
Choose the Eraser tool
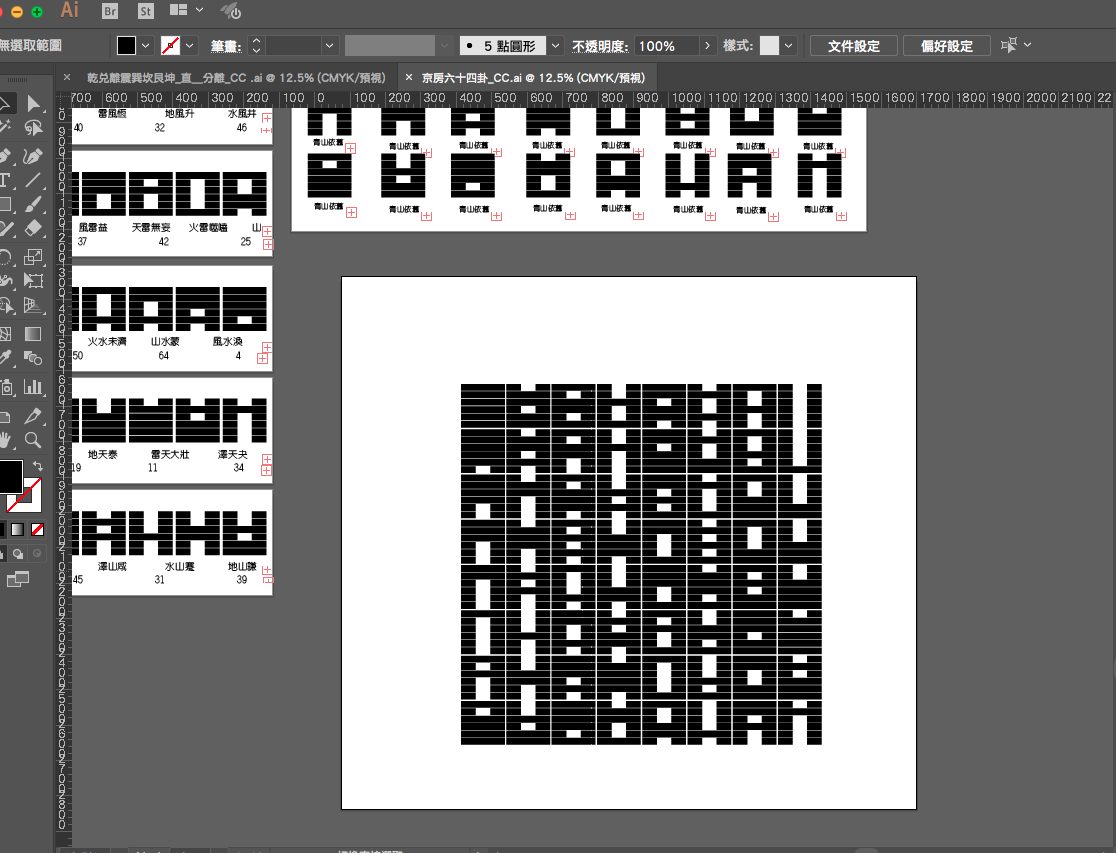[x=33, y=229]
